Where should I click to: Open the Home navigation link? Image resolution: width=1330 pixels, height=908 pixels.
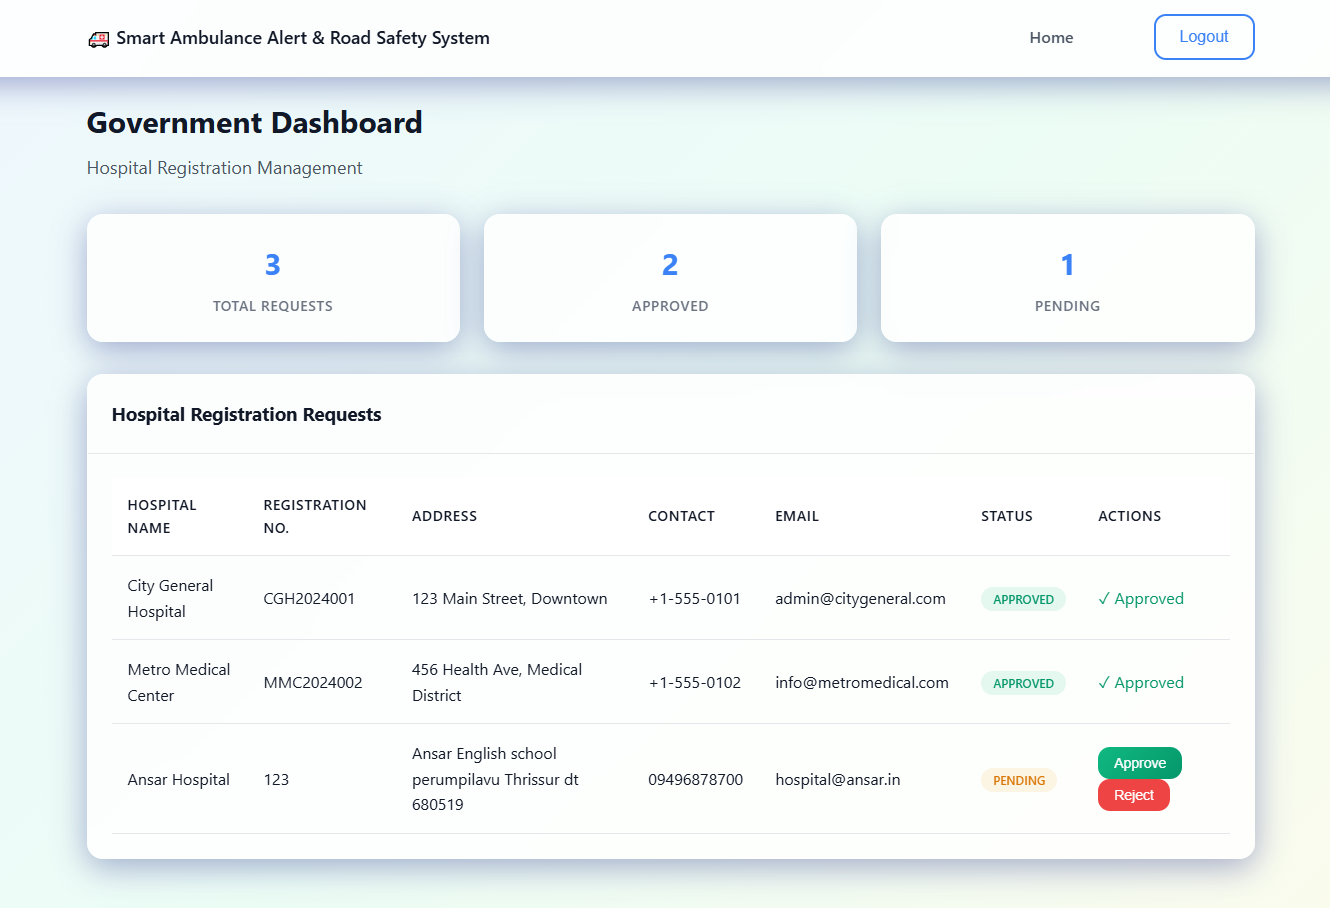(x=1051, y=38)
